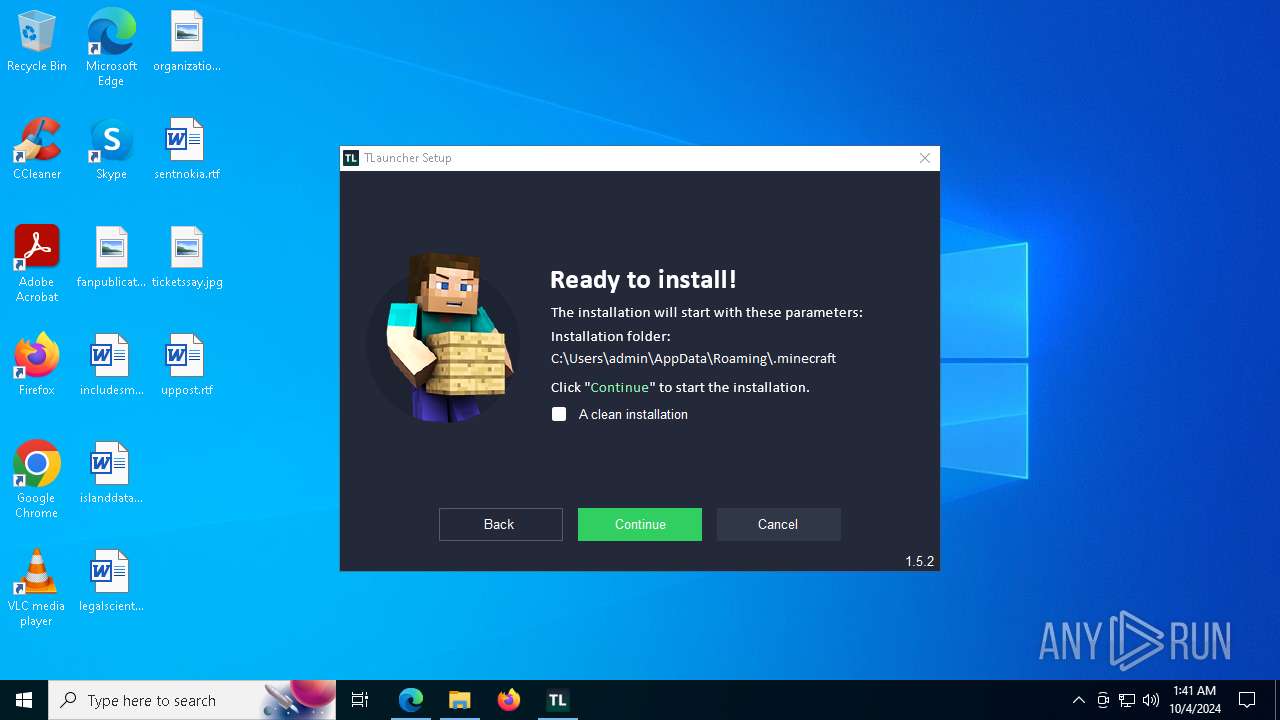Open Firefox from the taskbar
This screenshot has height=720, width=1280.
pos(509,700)
